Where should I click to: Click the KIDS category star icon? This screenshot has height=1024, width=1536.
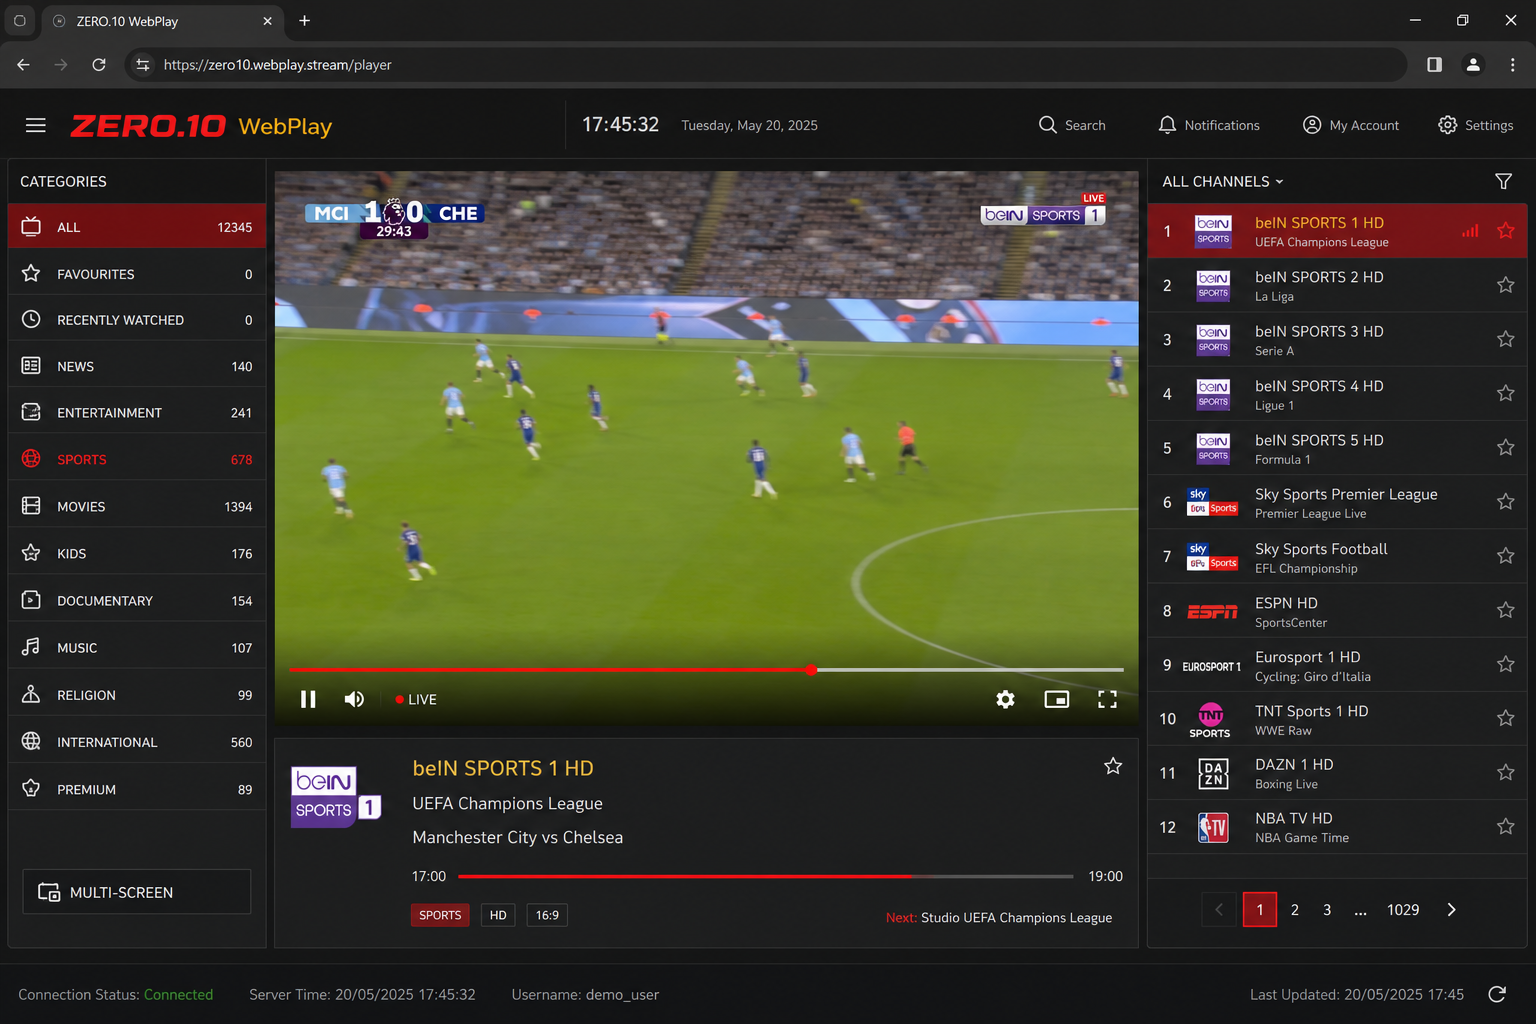31,553
